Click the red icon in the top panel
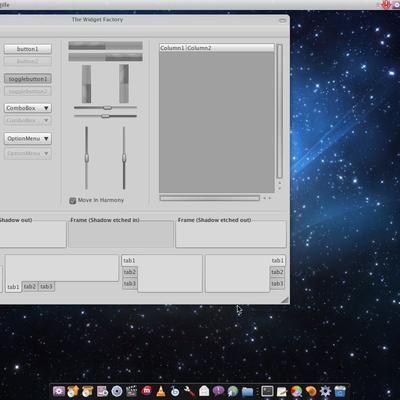The width and height of the screenshot is (400, 400). (x=387, y=4)
